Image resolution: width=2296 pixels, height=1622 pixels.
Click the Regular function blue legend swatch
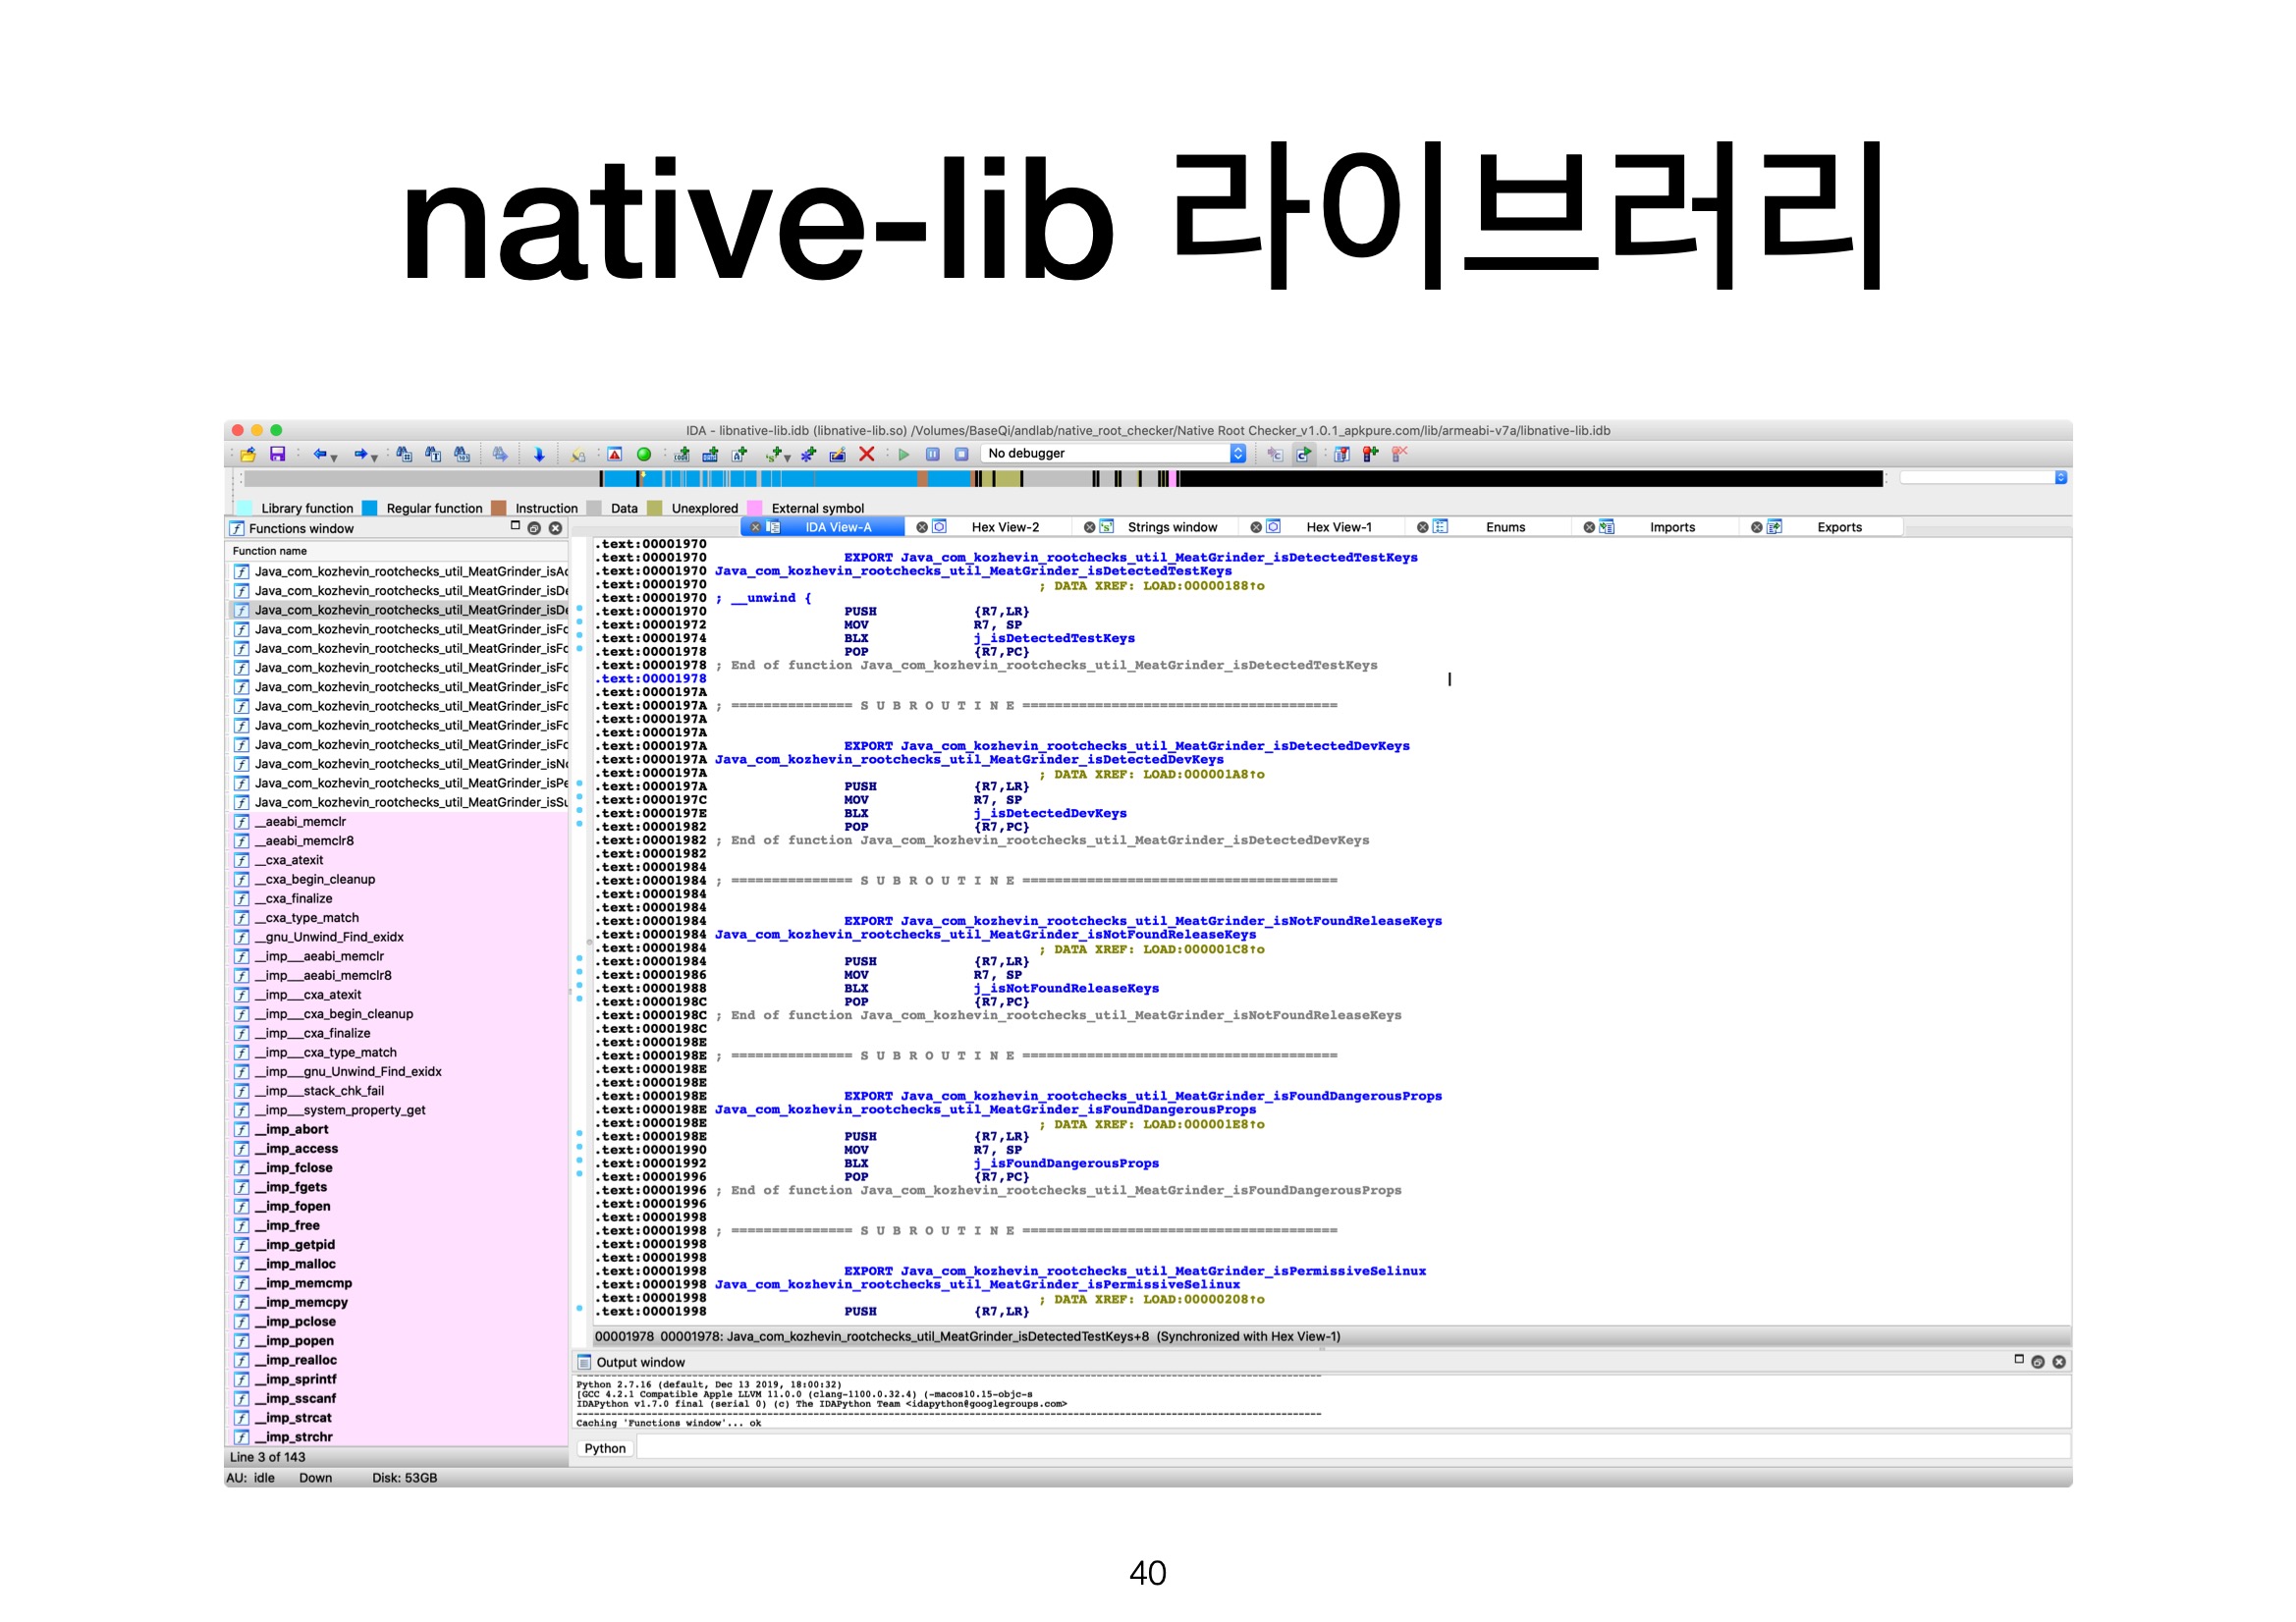(370, 508)
